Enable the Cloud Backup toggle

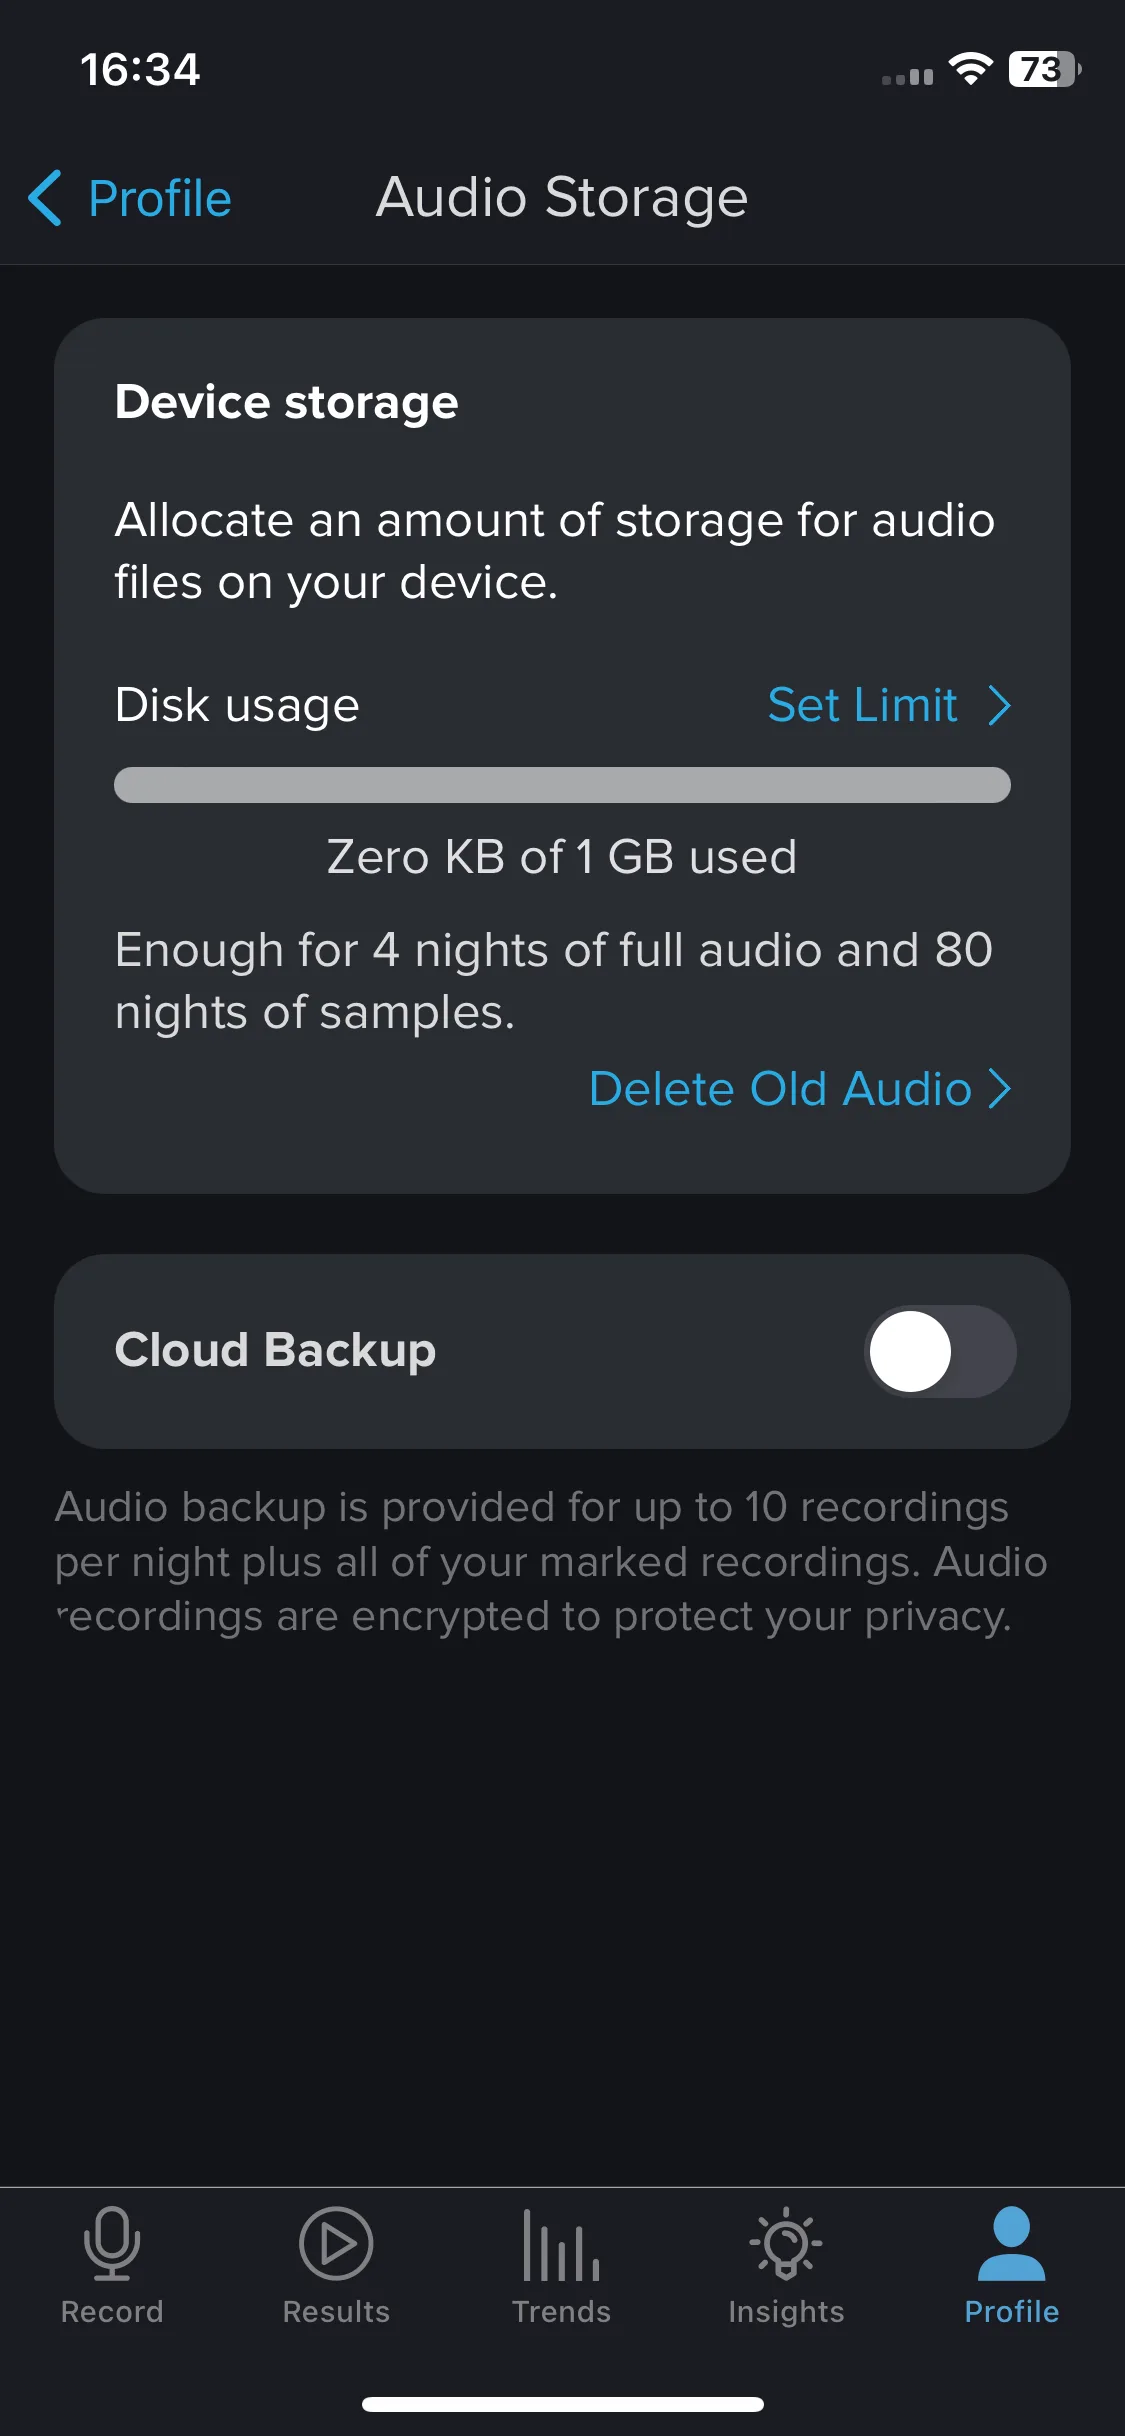[x=940, y=1351]
